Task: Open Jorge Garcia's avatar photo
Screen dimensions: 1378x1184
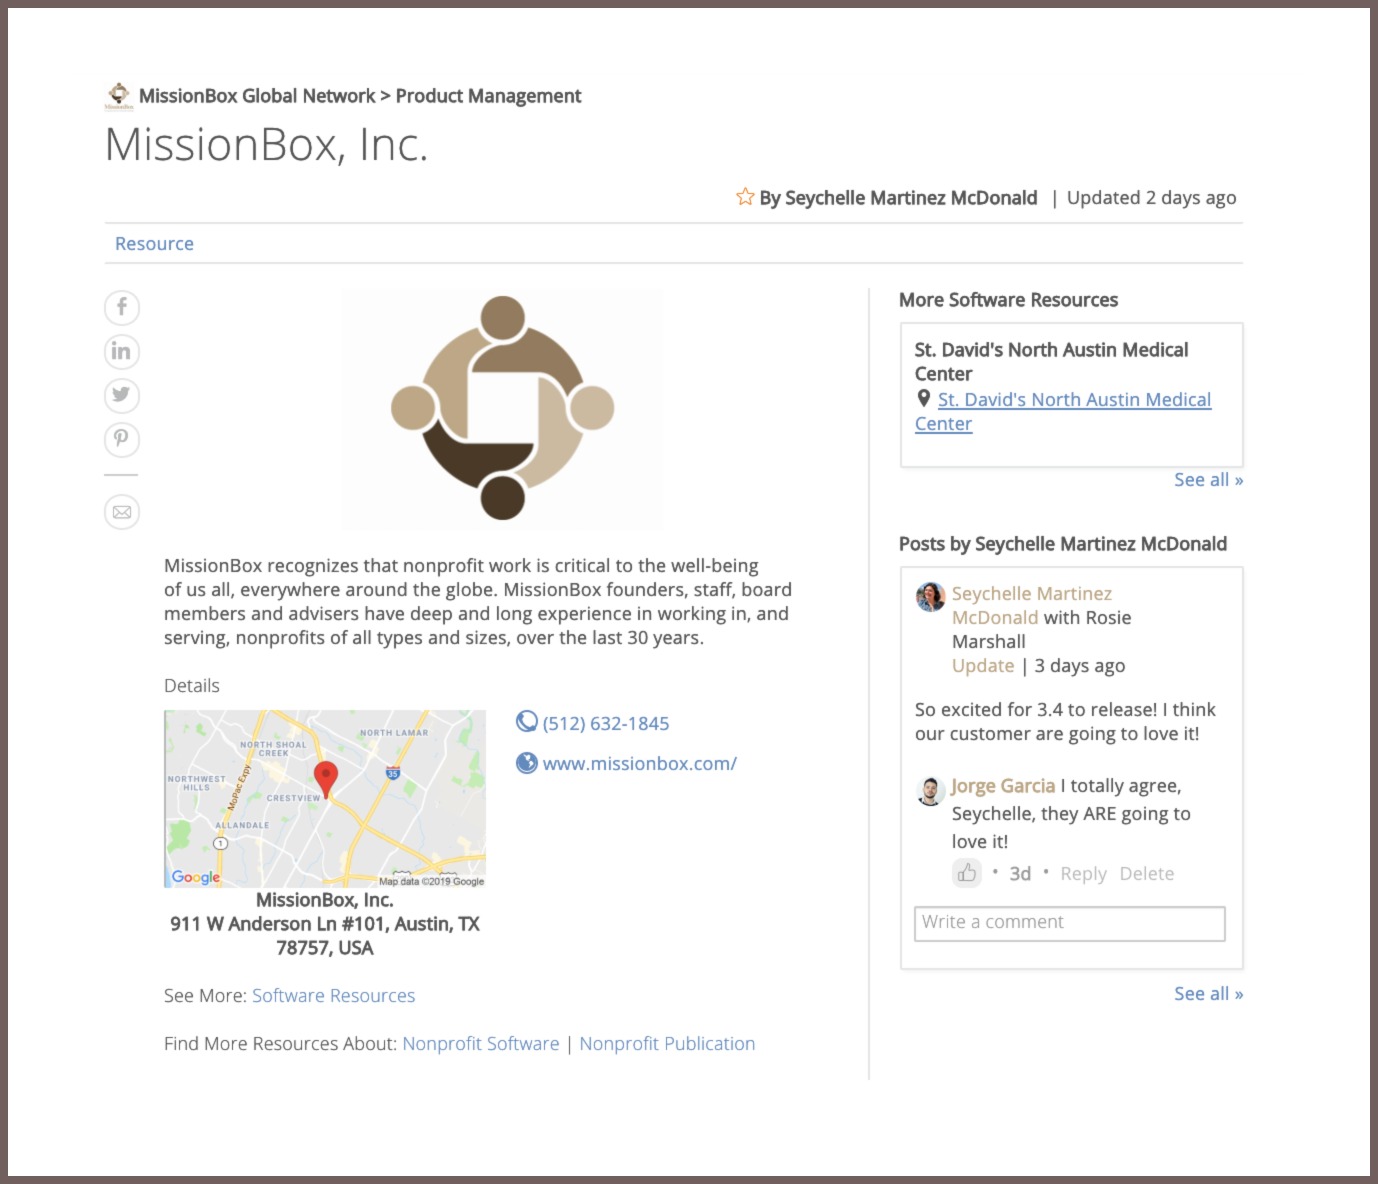Action: point(931,791)
